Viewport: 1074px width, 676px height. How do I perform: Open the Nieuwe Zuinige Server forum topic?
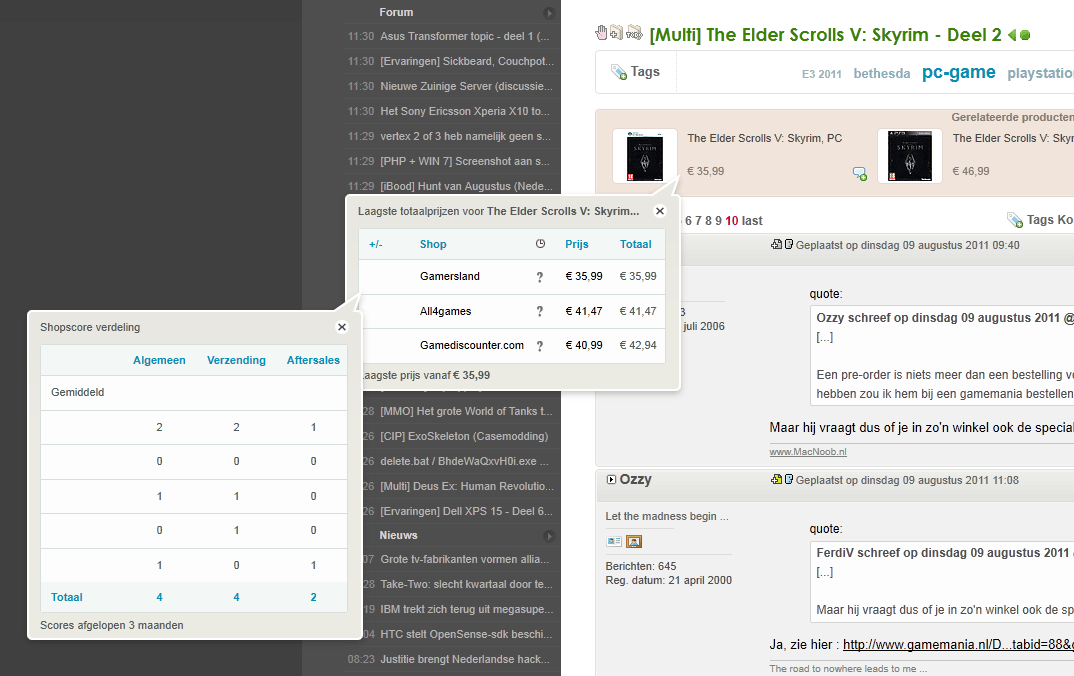[x=466, y=86]
